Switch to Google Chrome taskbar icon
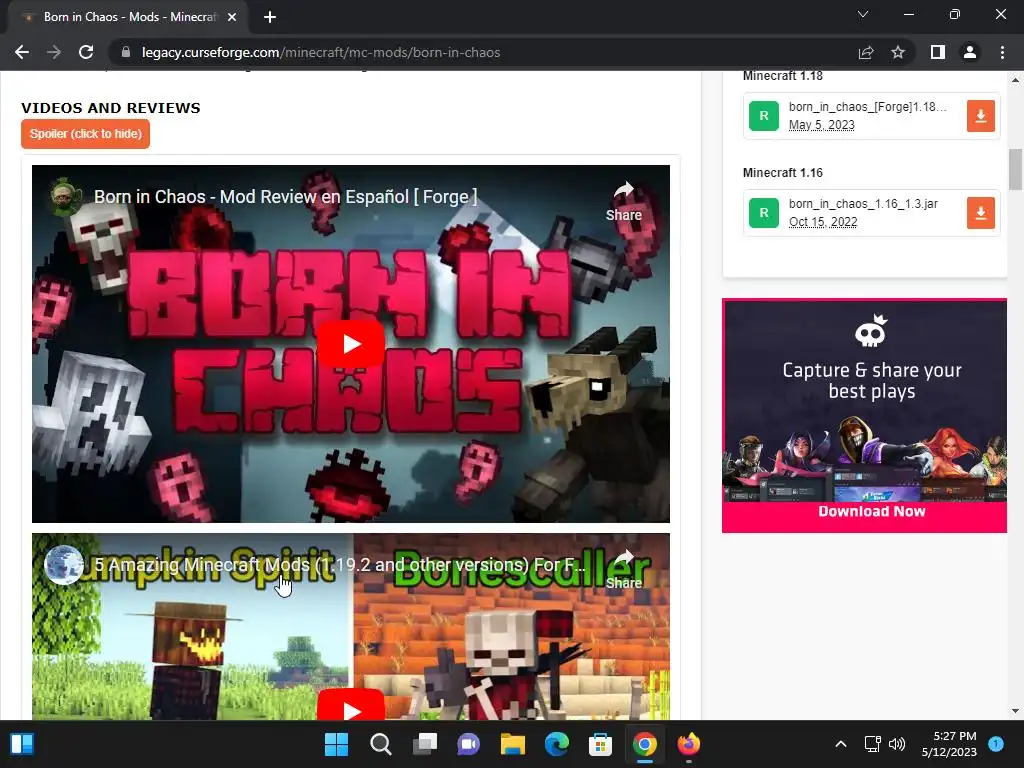The image size is (1024, 768). coord(645,744)
